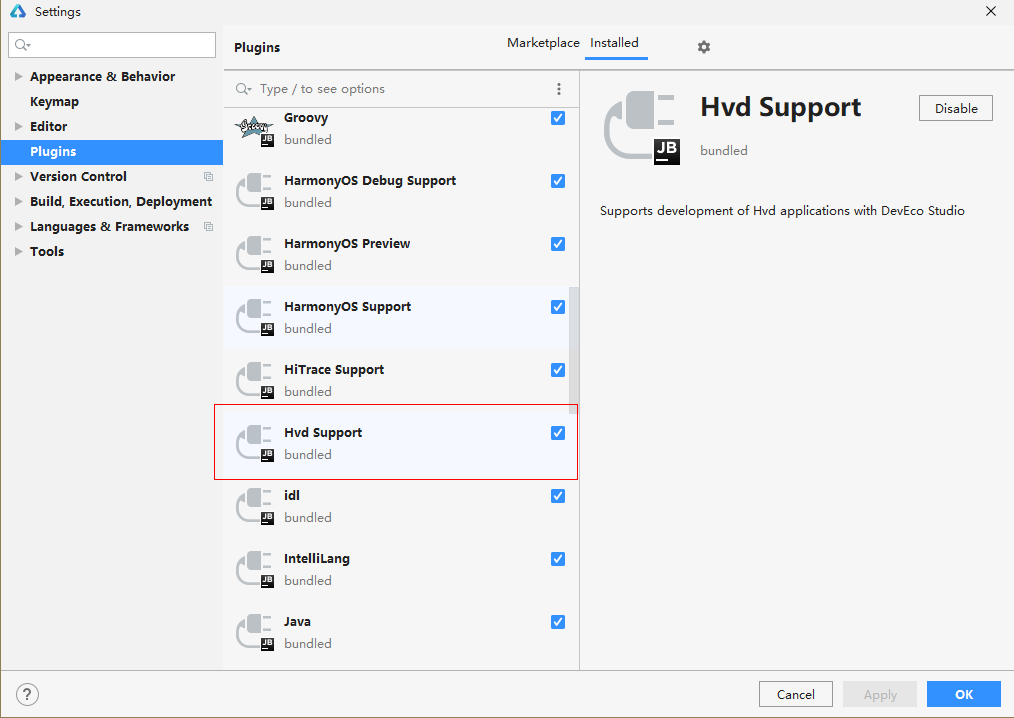
Task: Expand the Editor tree arrow
Action: tap(18, 126)
